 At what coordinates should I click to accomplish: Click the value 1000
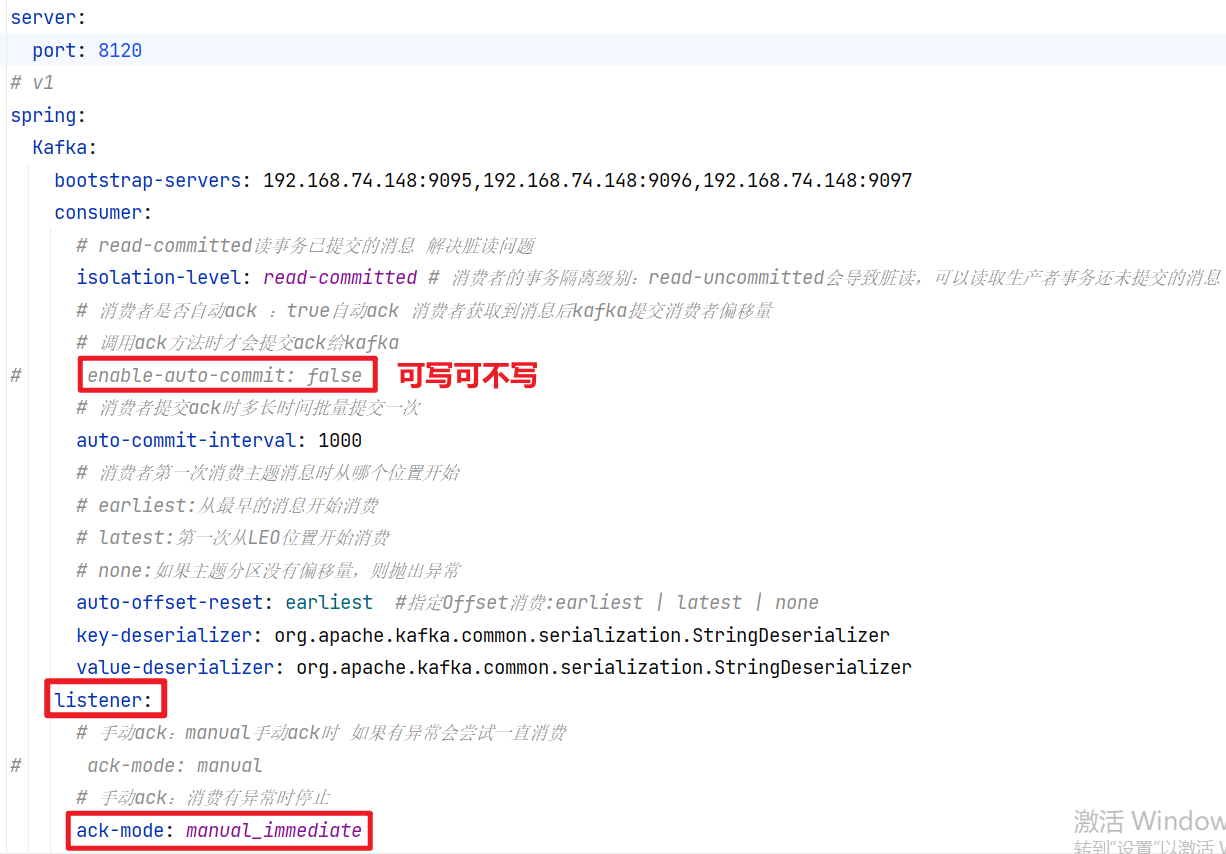click(x=340, y=440)
